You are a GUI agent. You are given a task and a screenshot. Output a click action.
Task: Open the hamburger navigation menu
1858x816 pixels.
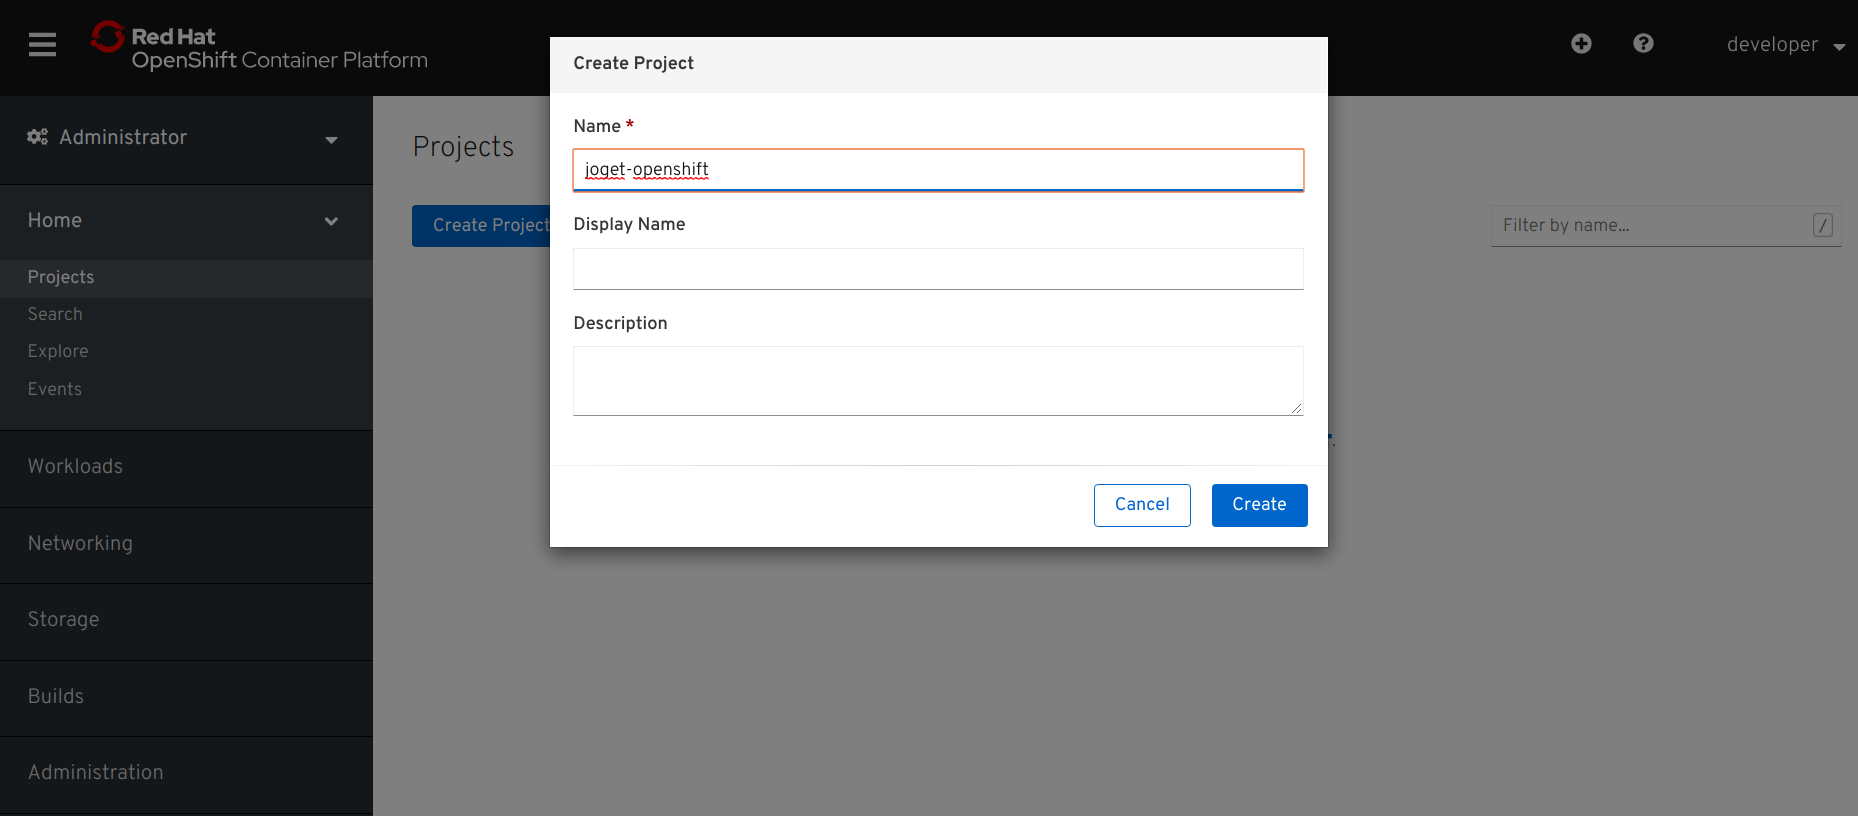42,45
